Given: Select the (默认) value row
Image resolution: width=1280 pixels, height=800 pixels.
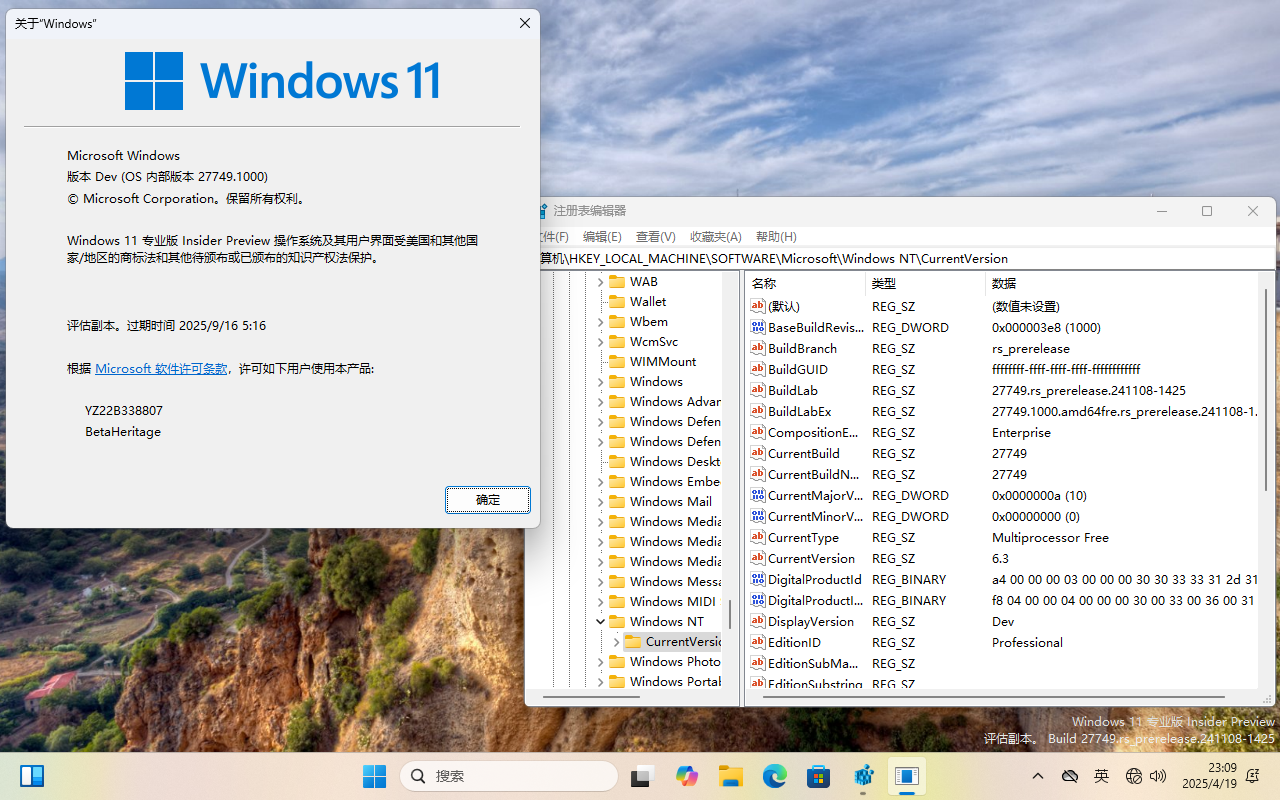Looking at the screenshot, I should (1004, 306).
